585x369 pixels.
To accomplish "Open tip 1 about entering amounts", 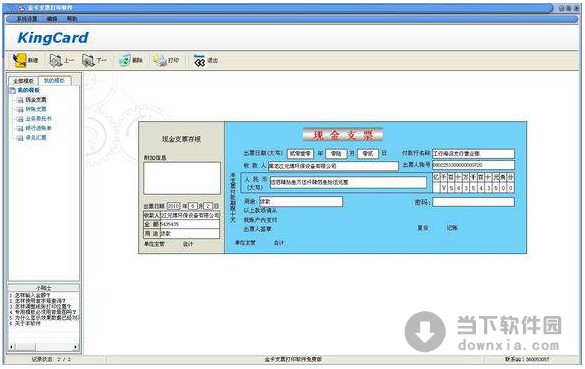I will [x=30, y=295].
